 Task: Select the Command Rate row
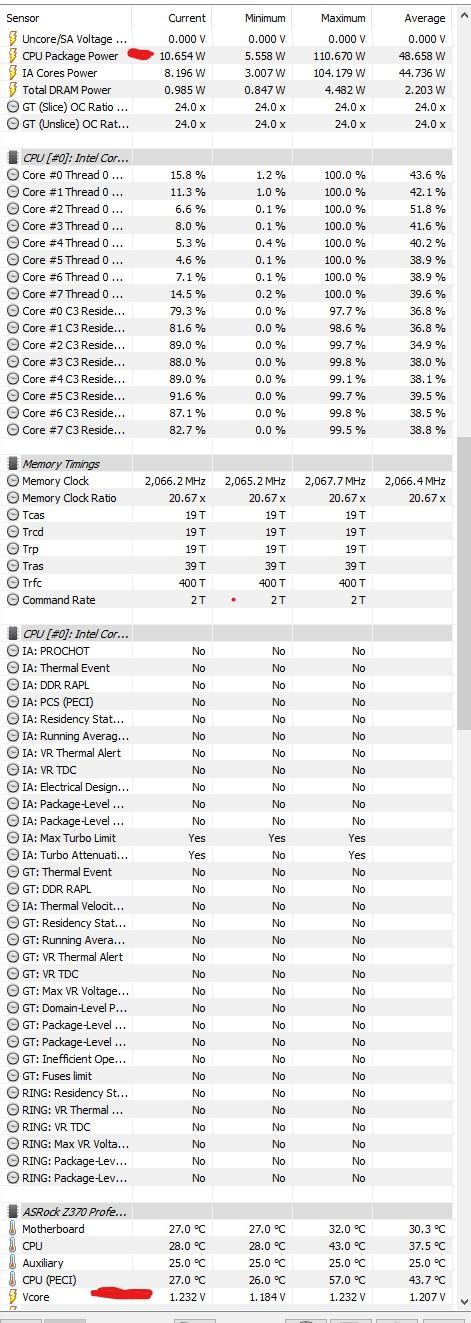click(226, 600)
